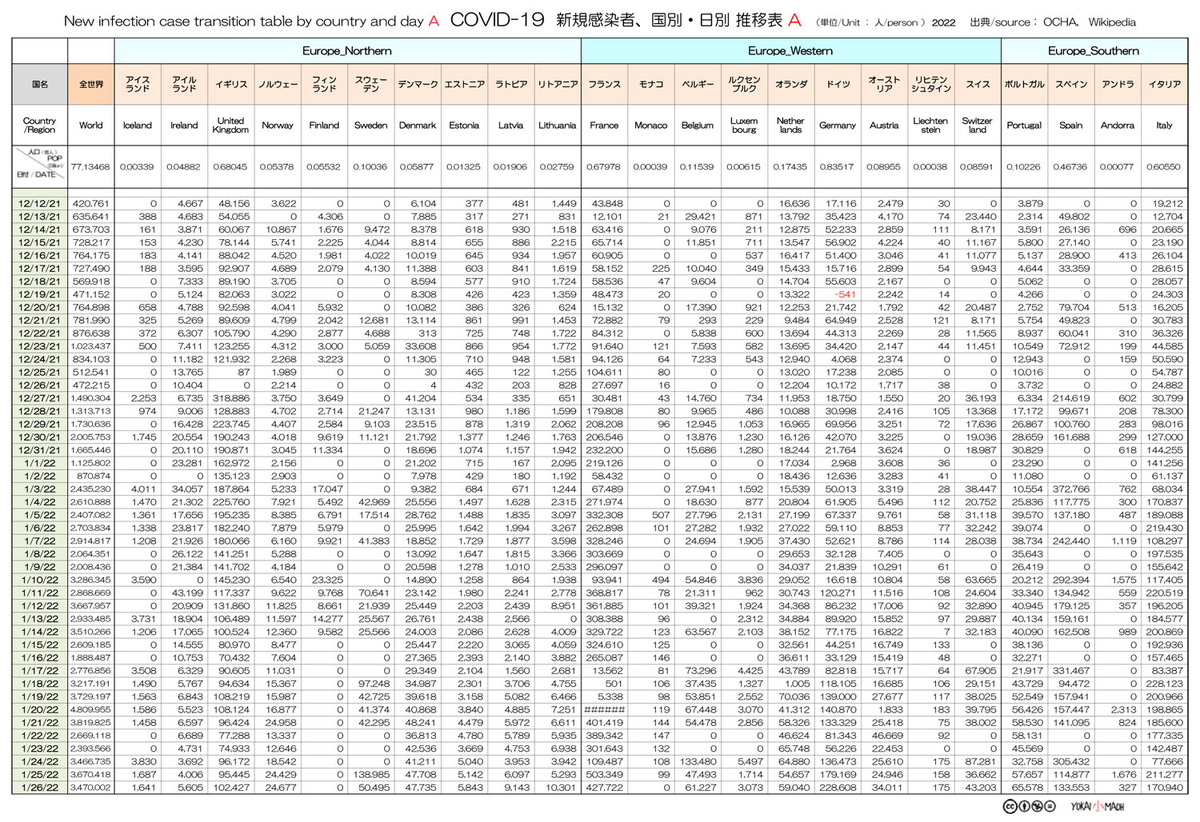The height and width of the screenshot is (822, 1200).
Task: Click the ドイツ Japanese header
Action: (837, 85)
